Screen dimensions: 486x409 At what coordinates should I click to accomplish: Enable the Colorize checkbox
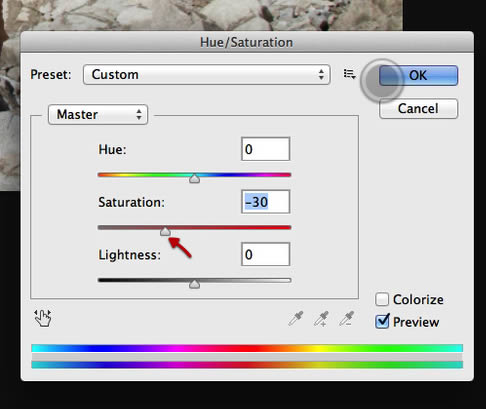[382, 299]
